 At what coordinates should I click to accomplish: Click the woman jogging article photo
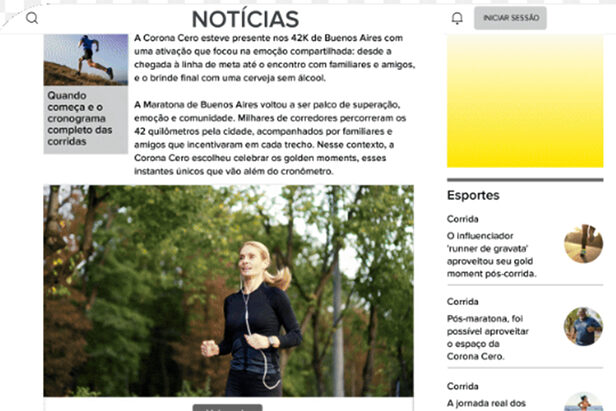[228, 291]
